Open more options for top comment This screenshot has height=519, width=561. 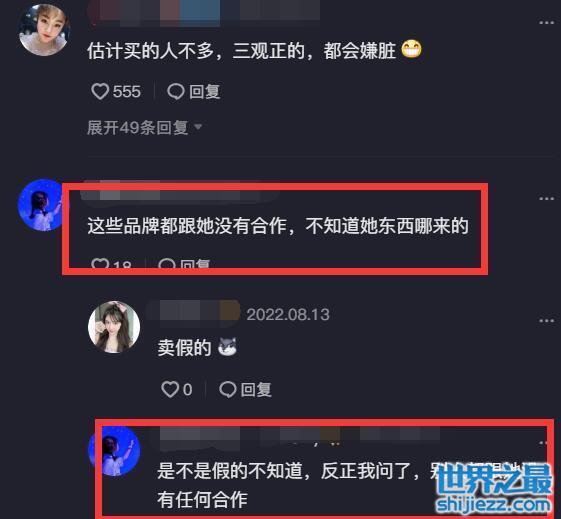[x=546, y=23]
